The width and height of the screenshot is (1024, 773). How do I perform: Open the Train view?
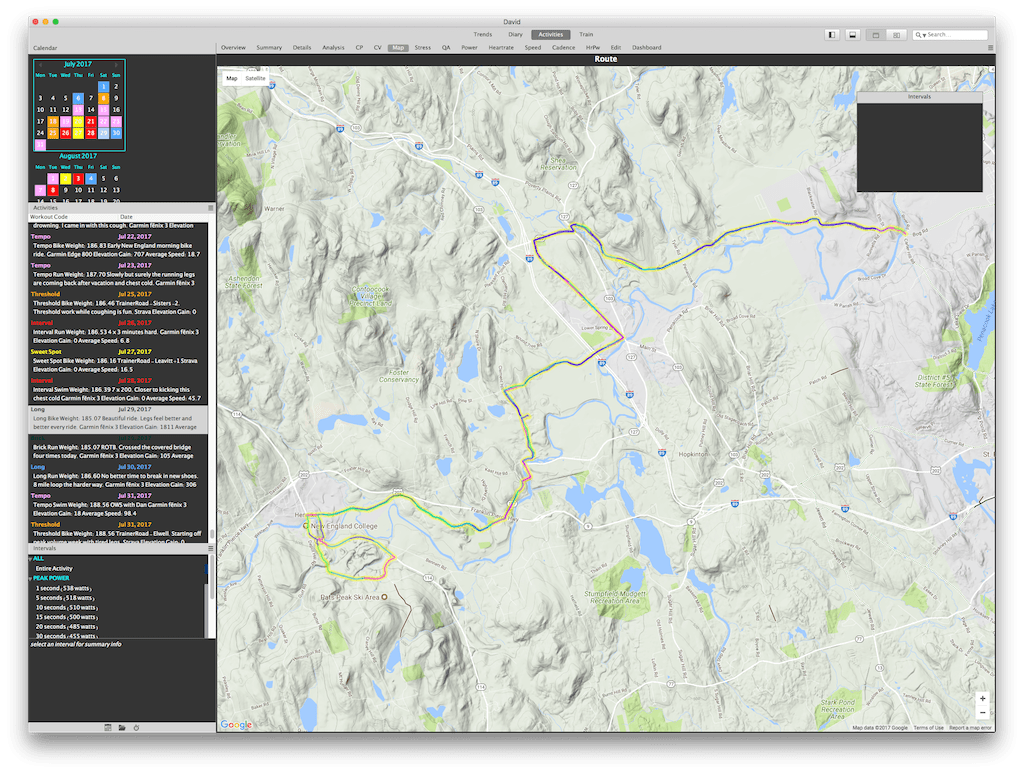click(586, 35)
